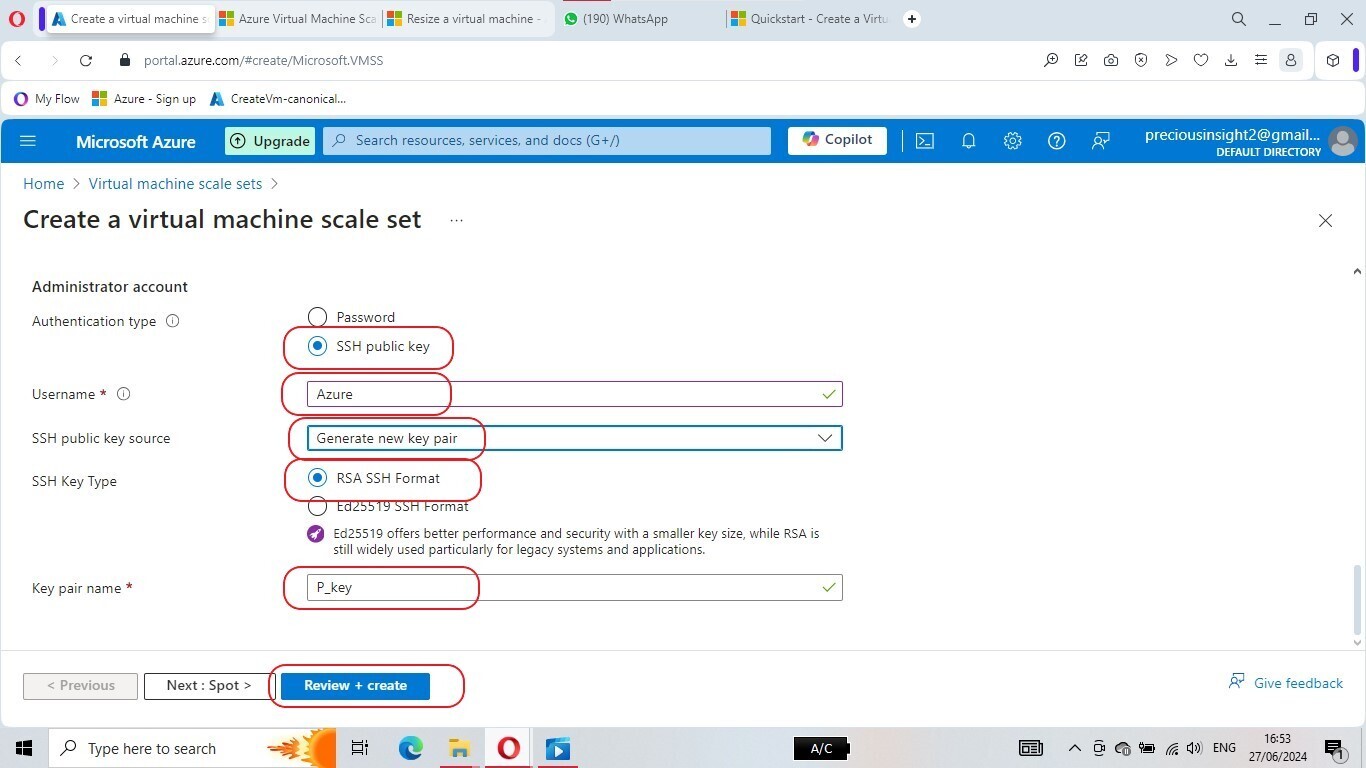The image size is (1366, 768).
Task: Switch to the Azure Virtual Machine Scale Sets tab
Action: (x=298, y=19)
